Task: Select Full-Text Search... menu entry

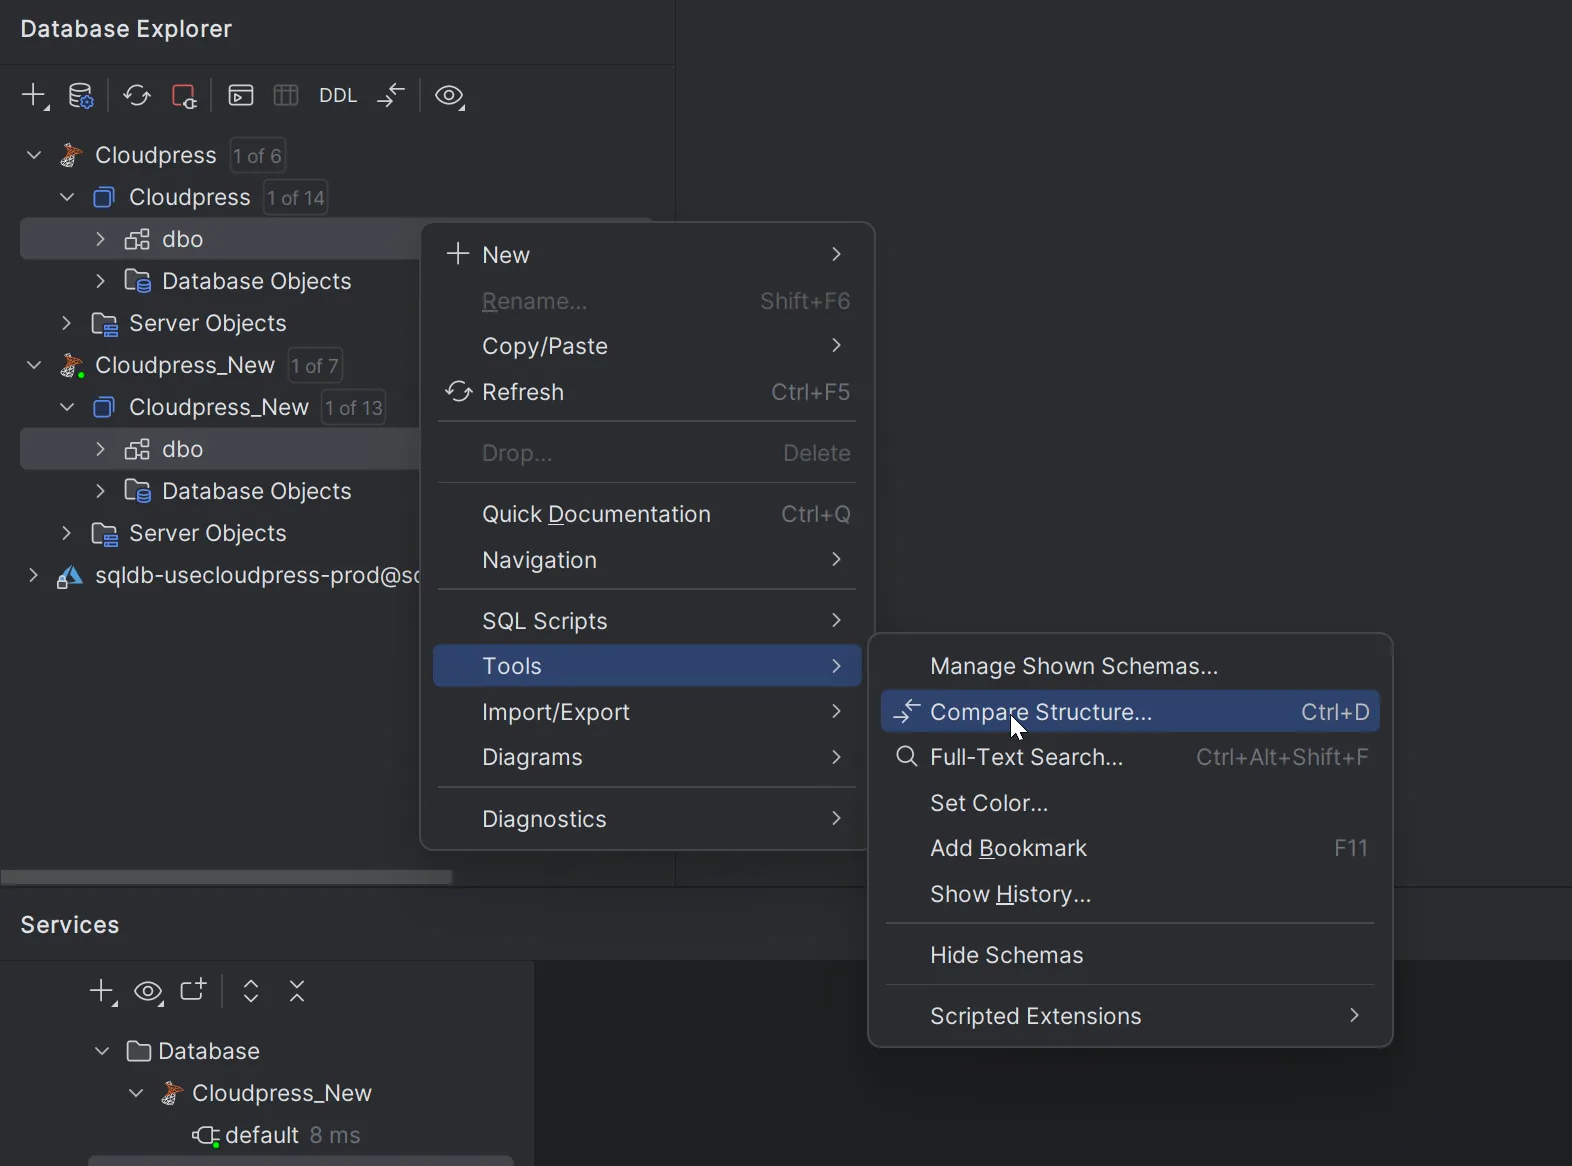Action: point(1130,757)
